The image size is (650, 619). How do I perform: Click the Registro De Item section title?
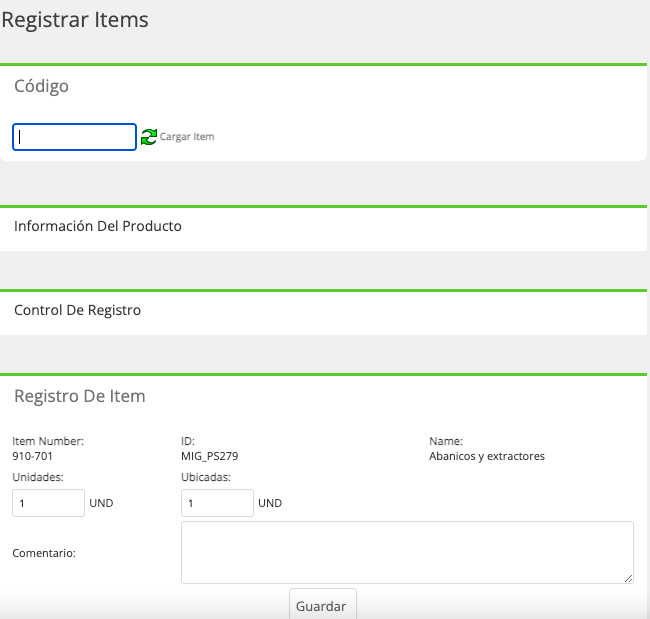80,396
